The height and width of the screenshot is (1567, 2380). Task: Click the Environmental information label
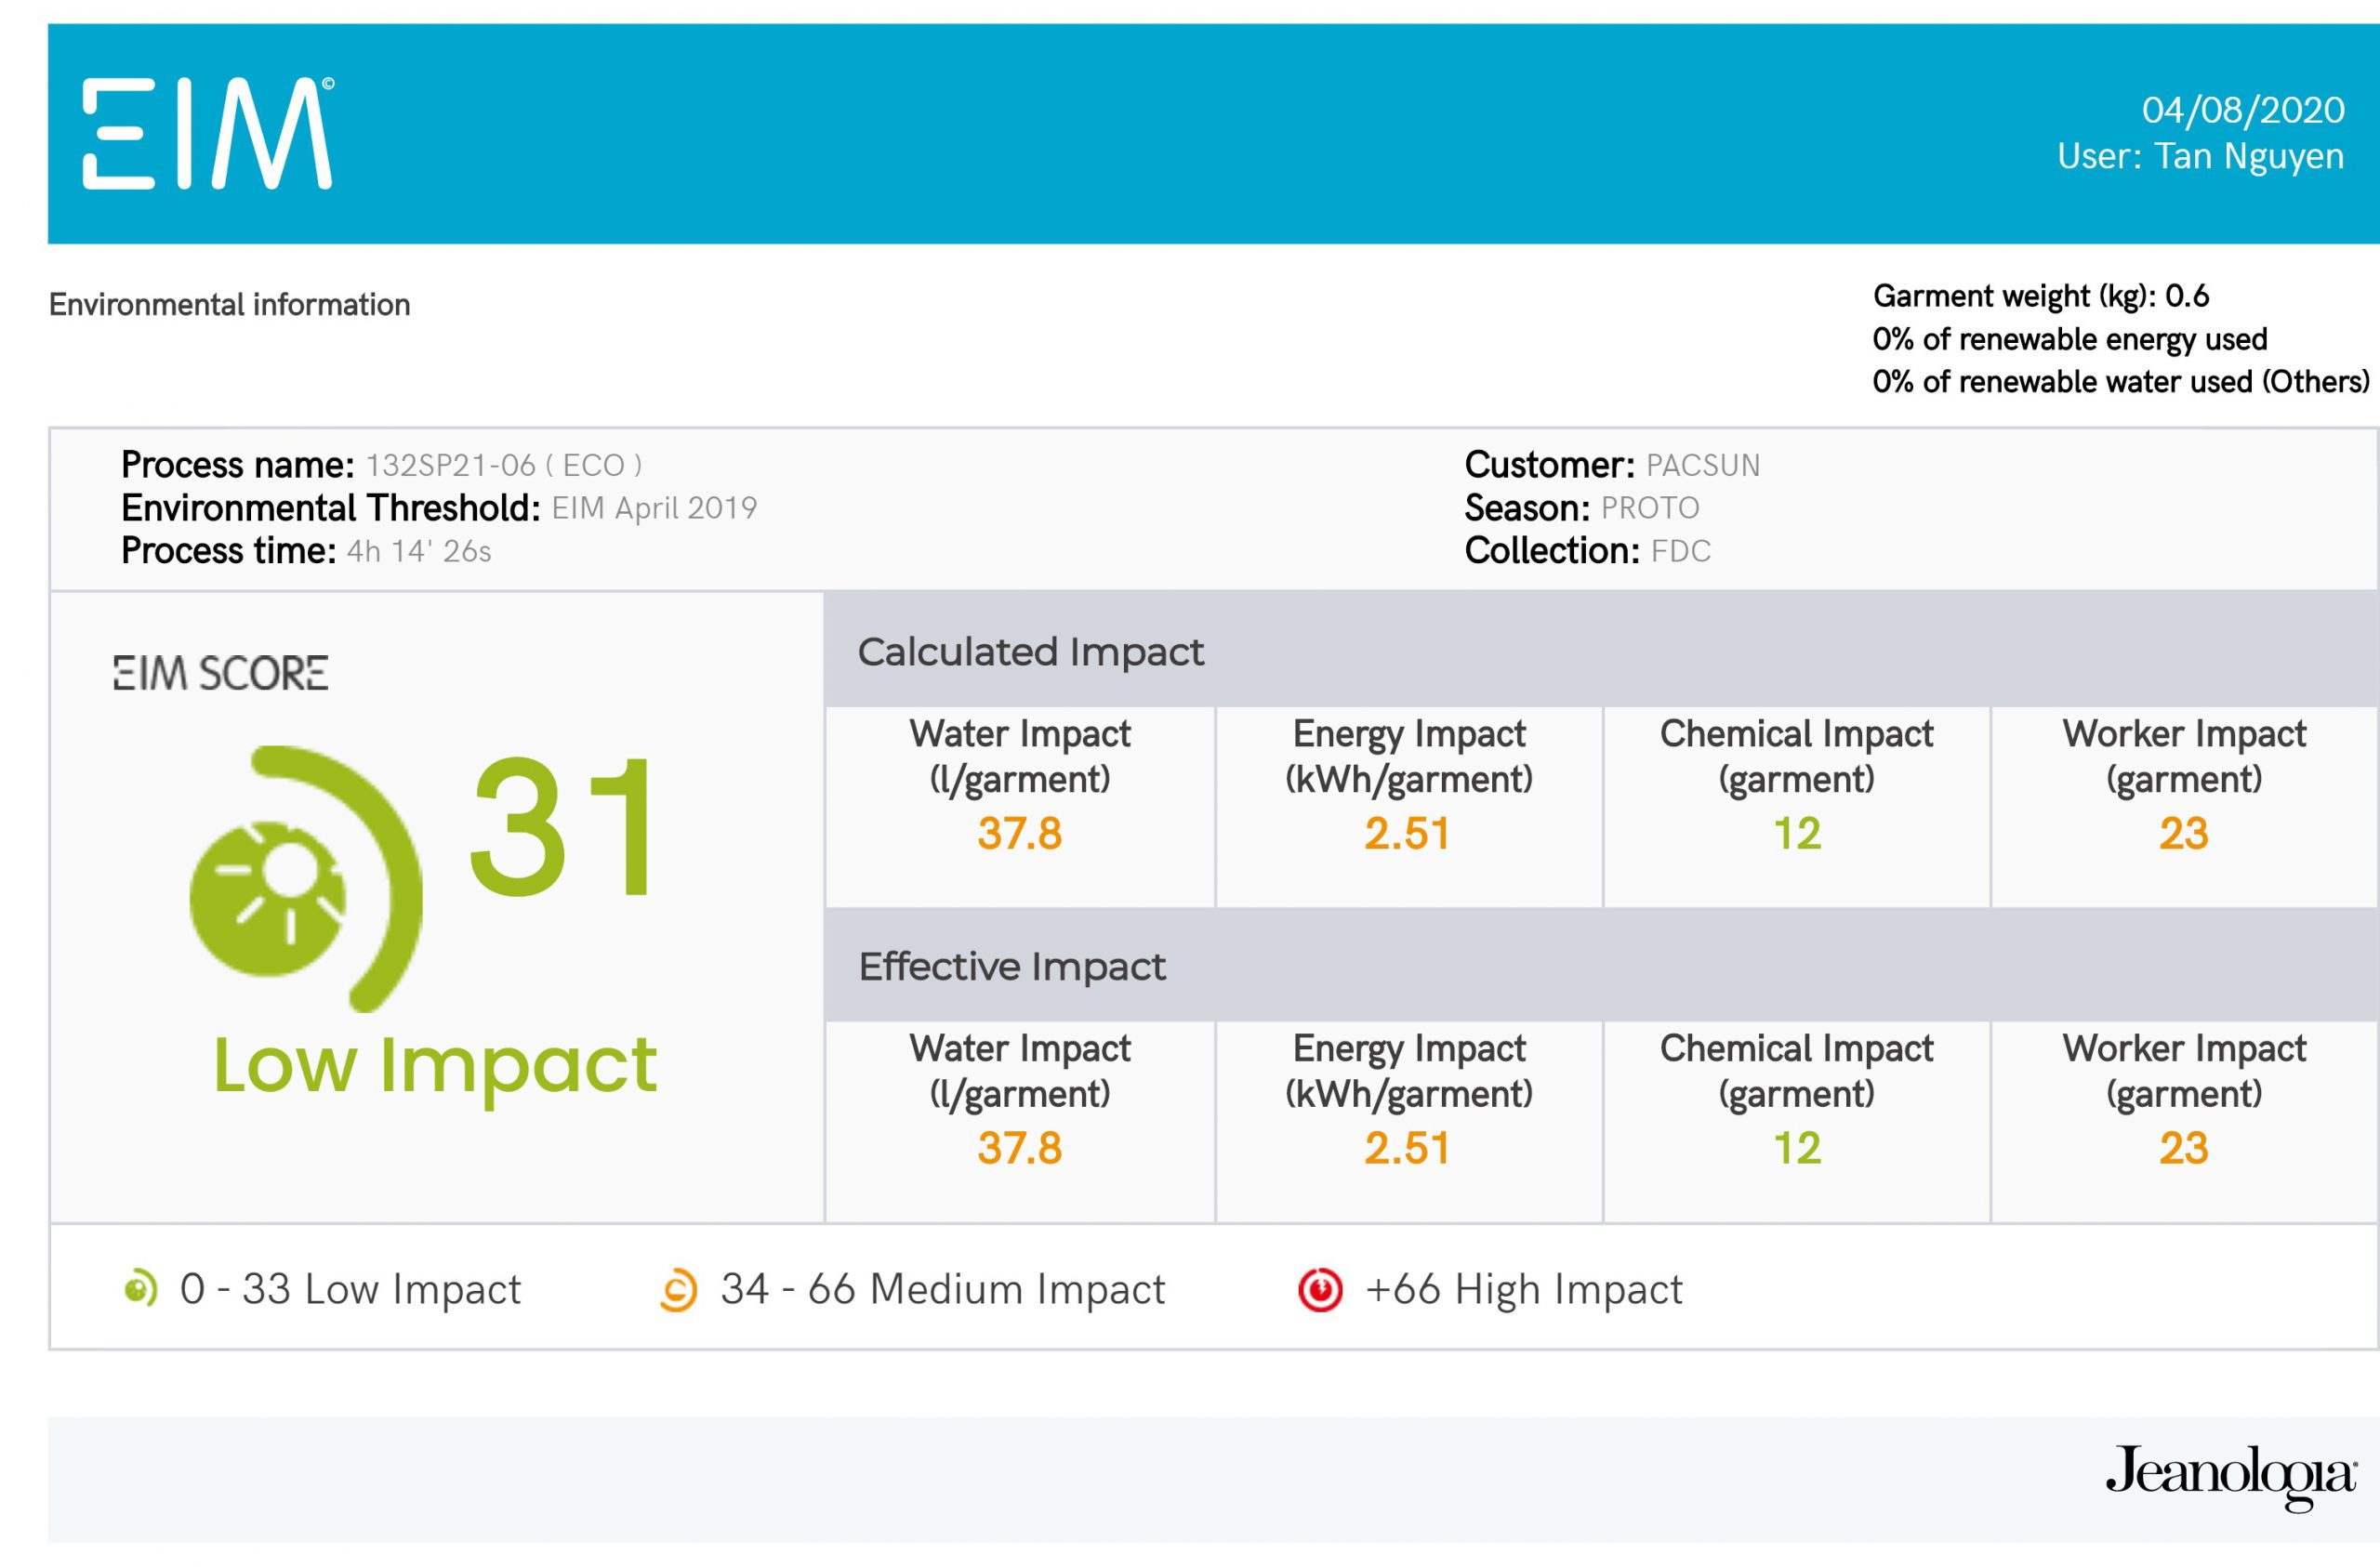tap(230, 304)
